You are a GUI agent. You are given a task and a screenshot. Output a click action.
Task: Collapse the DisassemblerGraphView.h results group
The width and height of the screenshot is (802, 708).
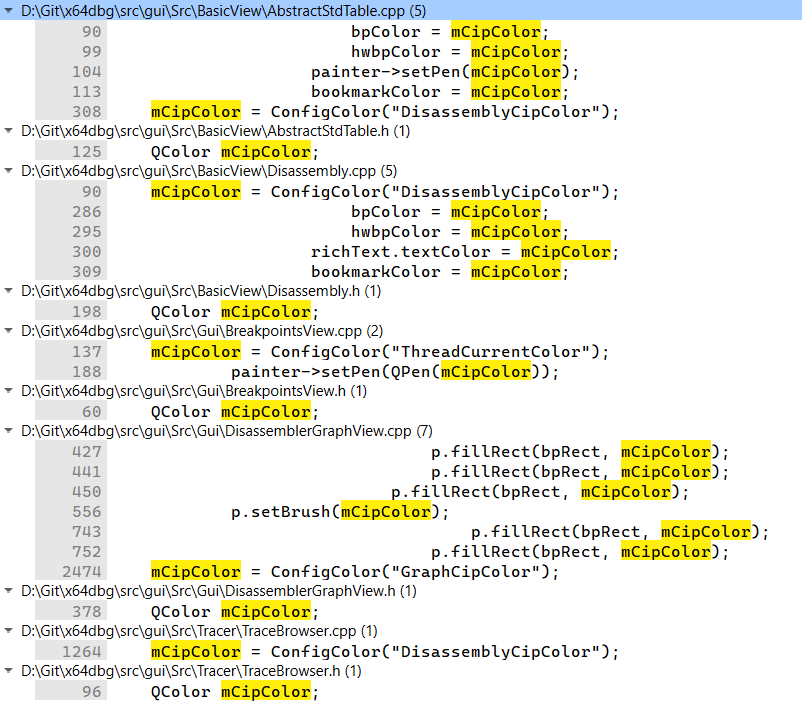[x=8, y=591]
